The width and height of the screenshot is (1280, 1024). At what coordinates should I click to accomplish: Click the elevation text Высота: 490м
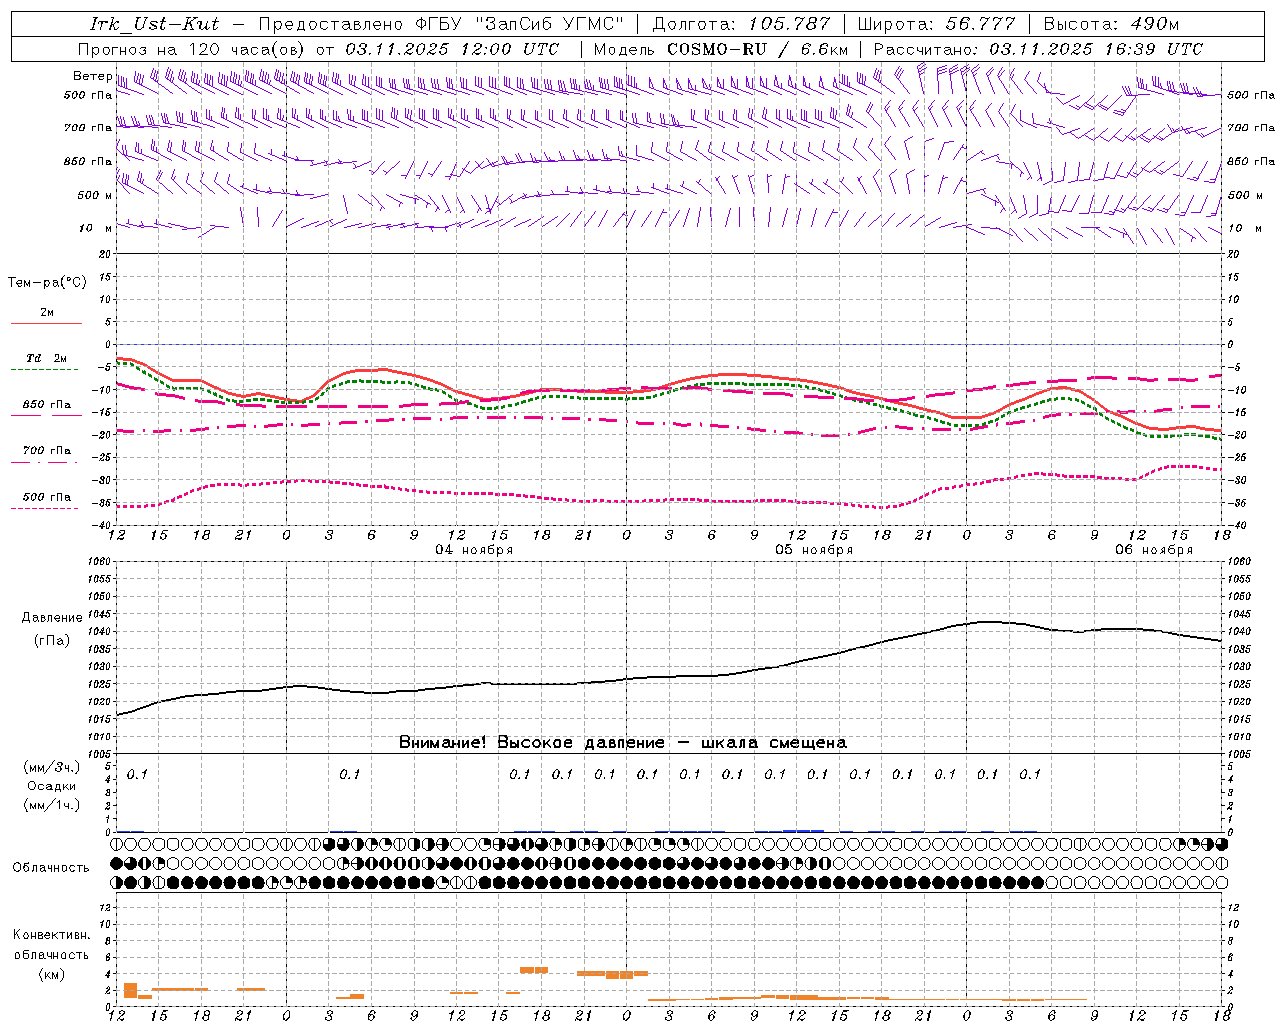click(1111, 24)
